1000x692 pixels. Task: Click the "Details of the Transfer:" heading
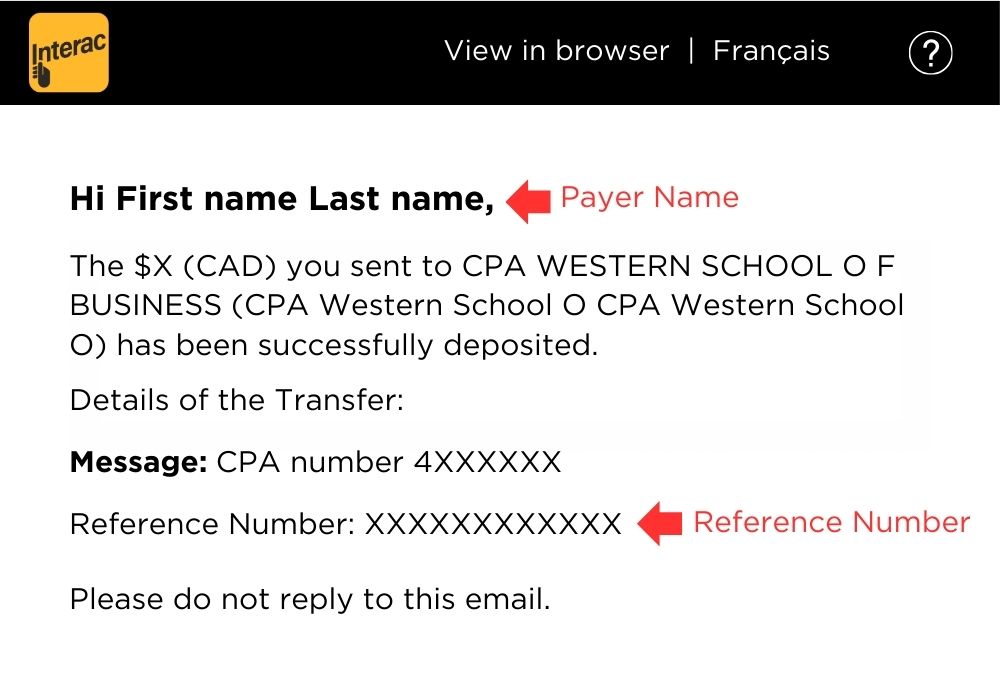[x=236, y=401]
